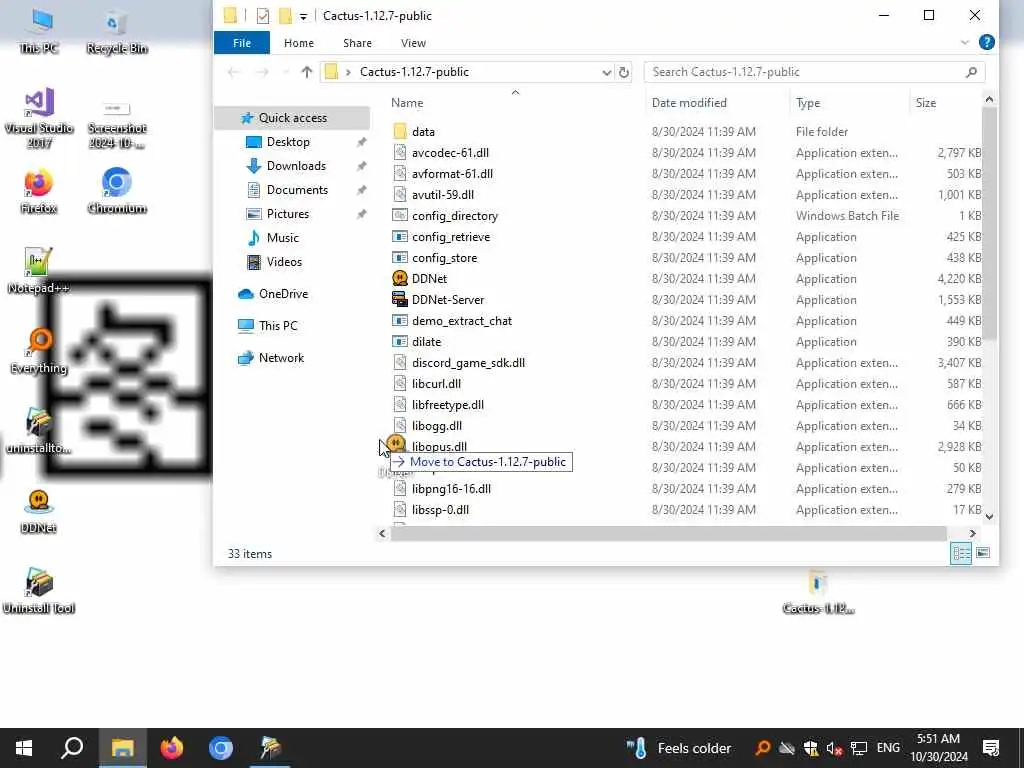
Task: Refresh the Cactus-1.12.7-public folder
Action: (624, 72)
